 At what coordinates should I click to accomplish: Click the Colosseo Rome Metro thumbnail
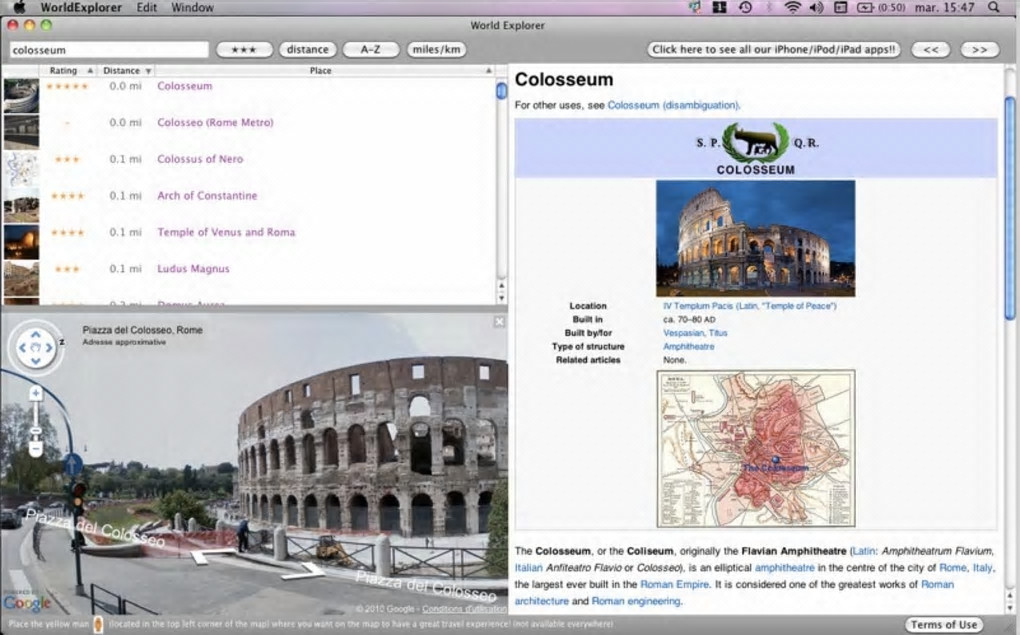tap(21, 132)
